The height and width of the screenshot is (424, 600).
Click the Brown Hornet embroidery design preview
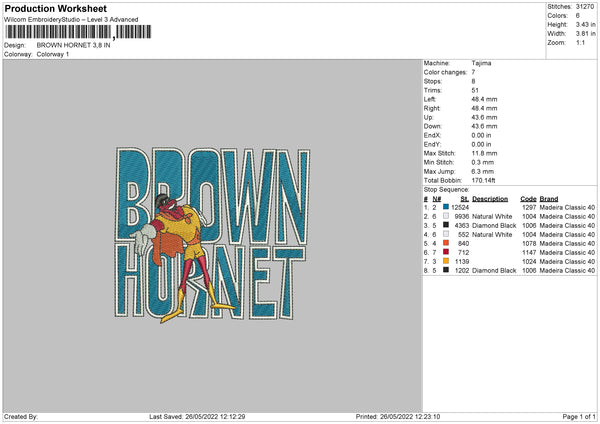coord(212,234)
